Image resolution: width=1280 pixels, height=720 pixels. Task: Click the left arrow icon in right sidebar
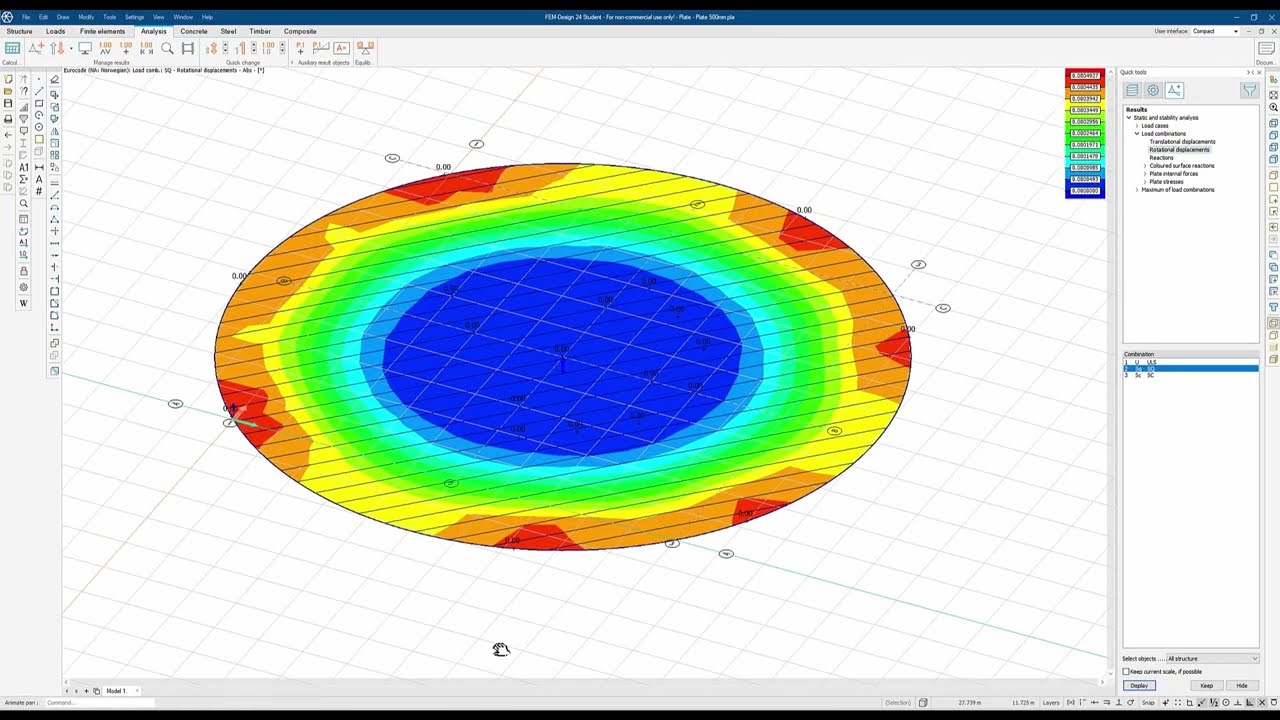(1273, 227)
